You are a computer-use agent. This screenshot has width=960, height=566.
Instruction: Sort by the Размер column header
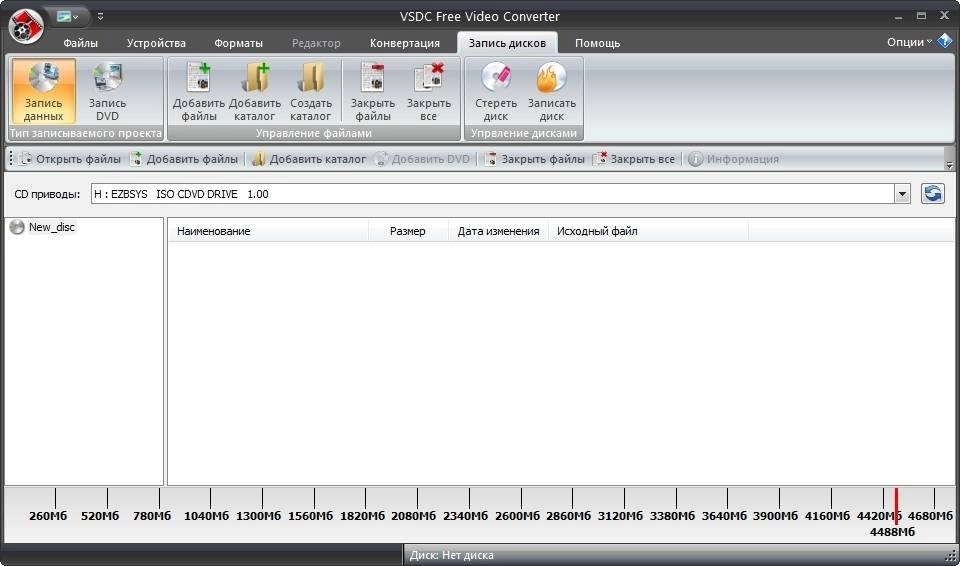pyautogui.click(x=408, y=231)
